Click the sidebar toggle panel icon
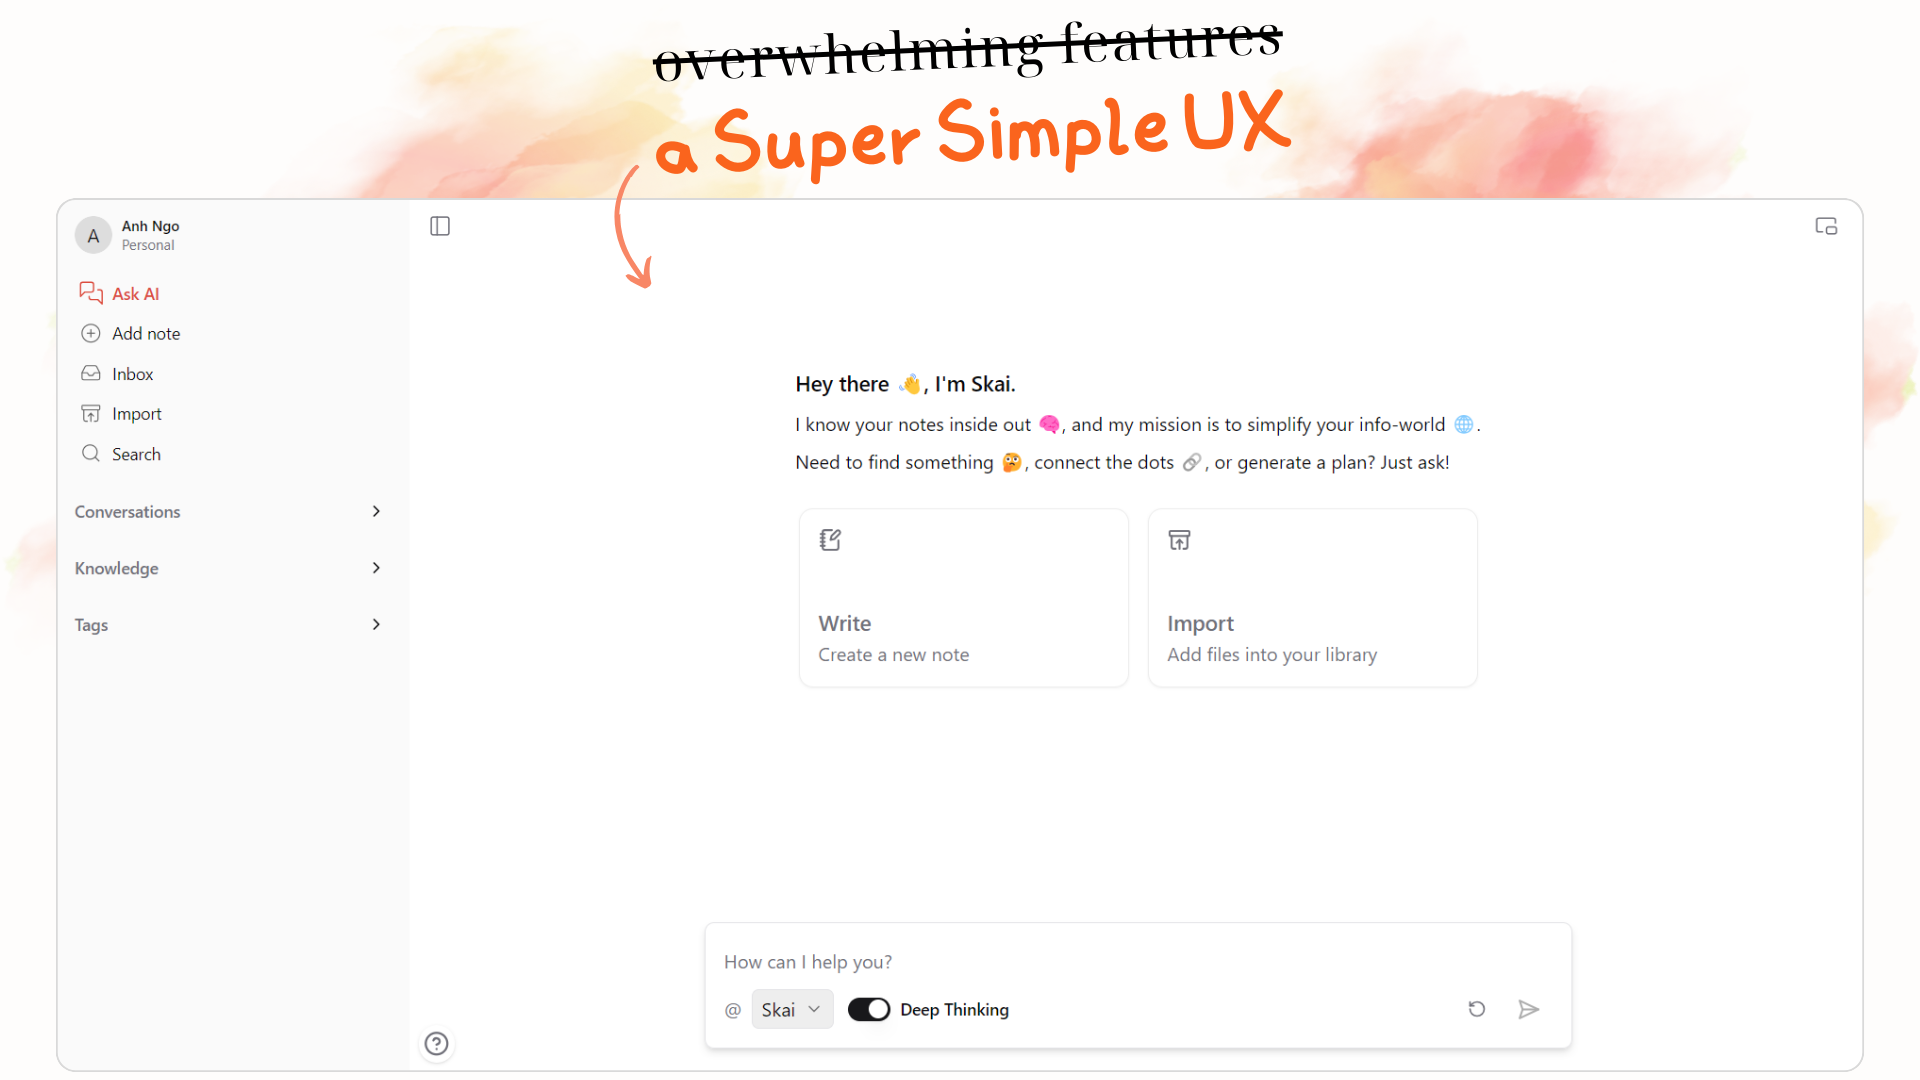1920x1080 pixels. tap(439, 225)
